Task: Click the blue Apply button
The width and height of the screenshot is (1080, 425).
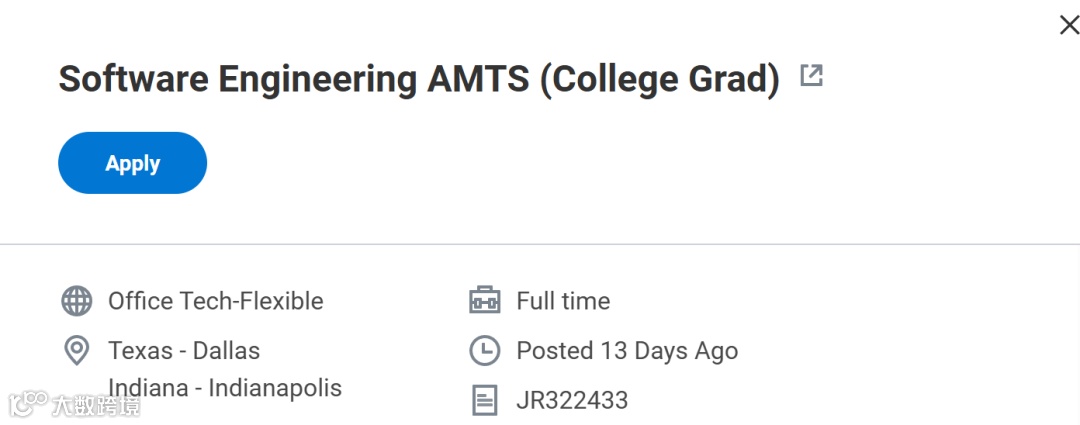Action: 132,163
